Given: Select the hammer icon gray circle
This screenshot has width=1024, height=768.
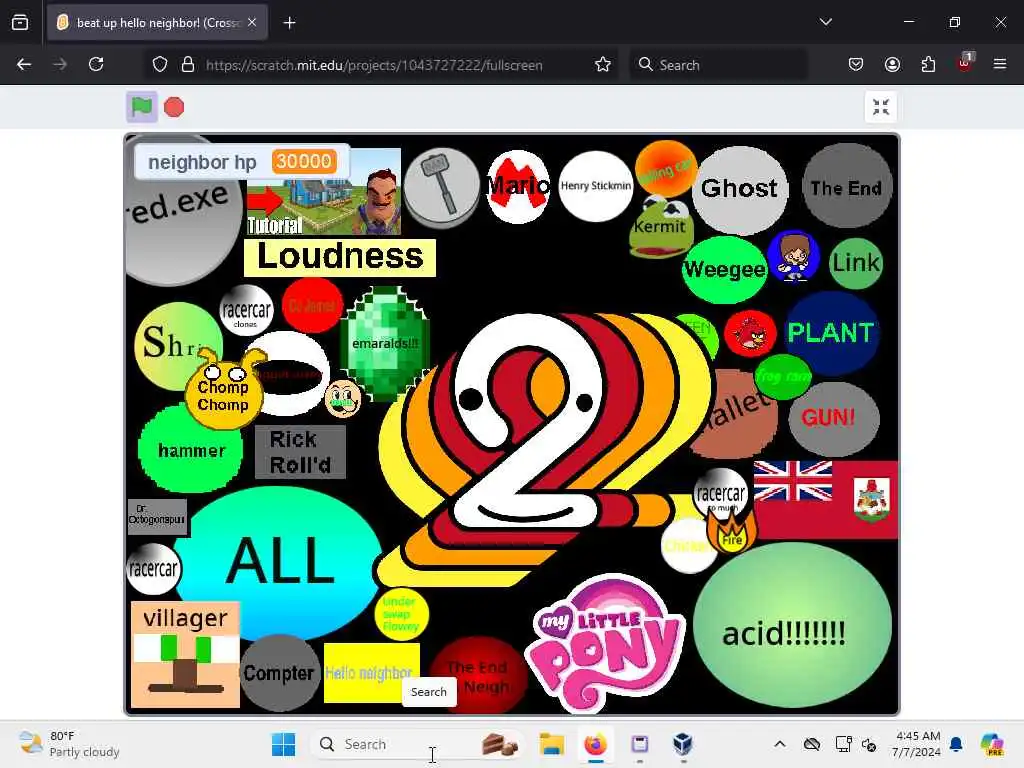Looking at the screenshot, I should [x=442, y=187].
